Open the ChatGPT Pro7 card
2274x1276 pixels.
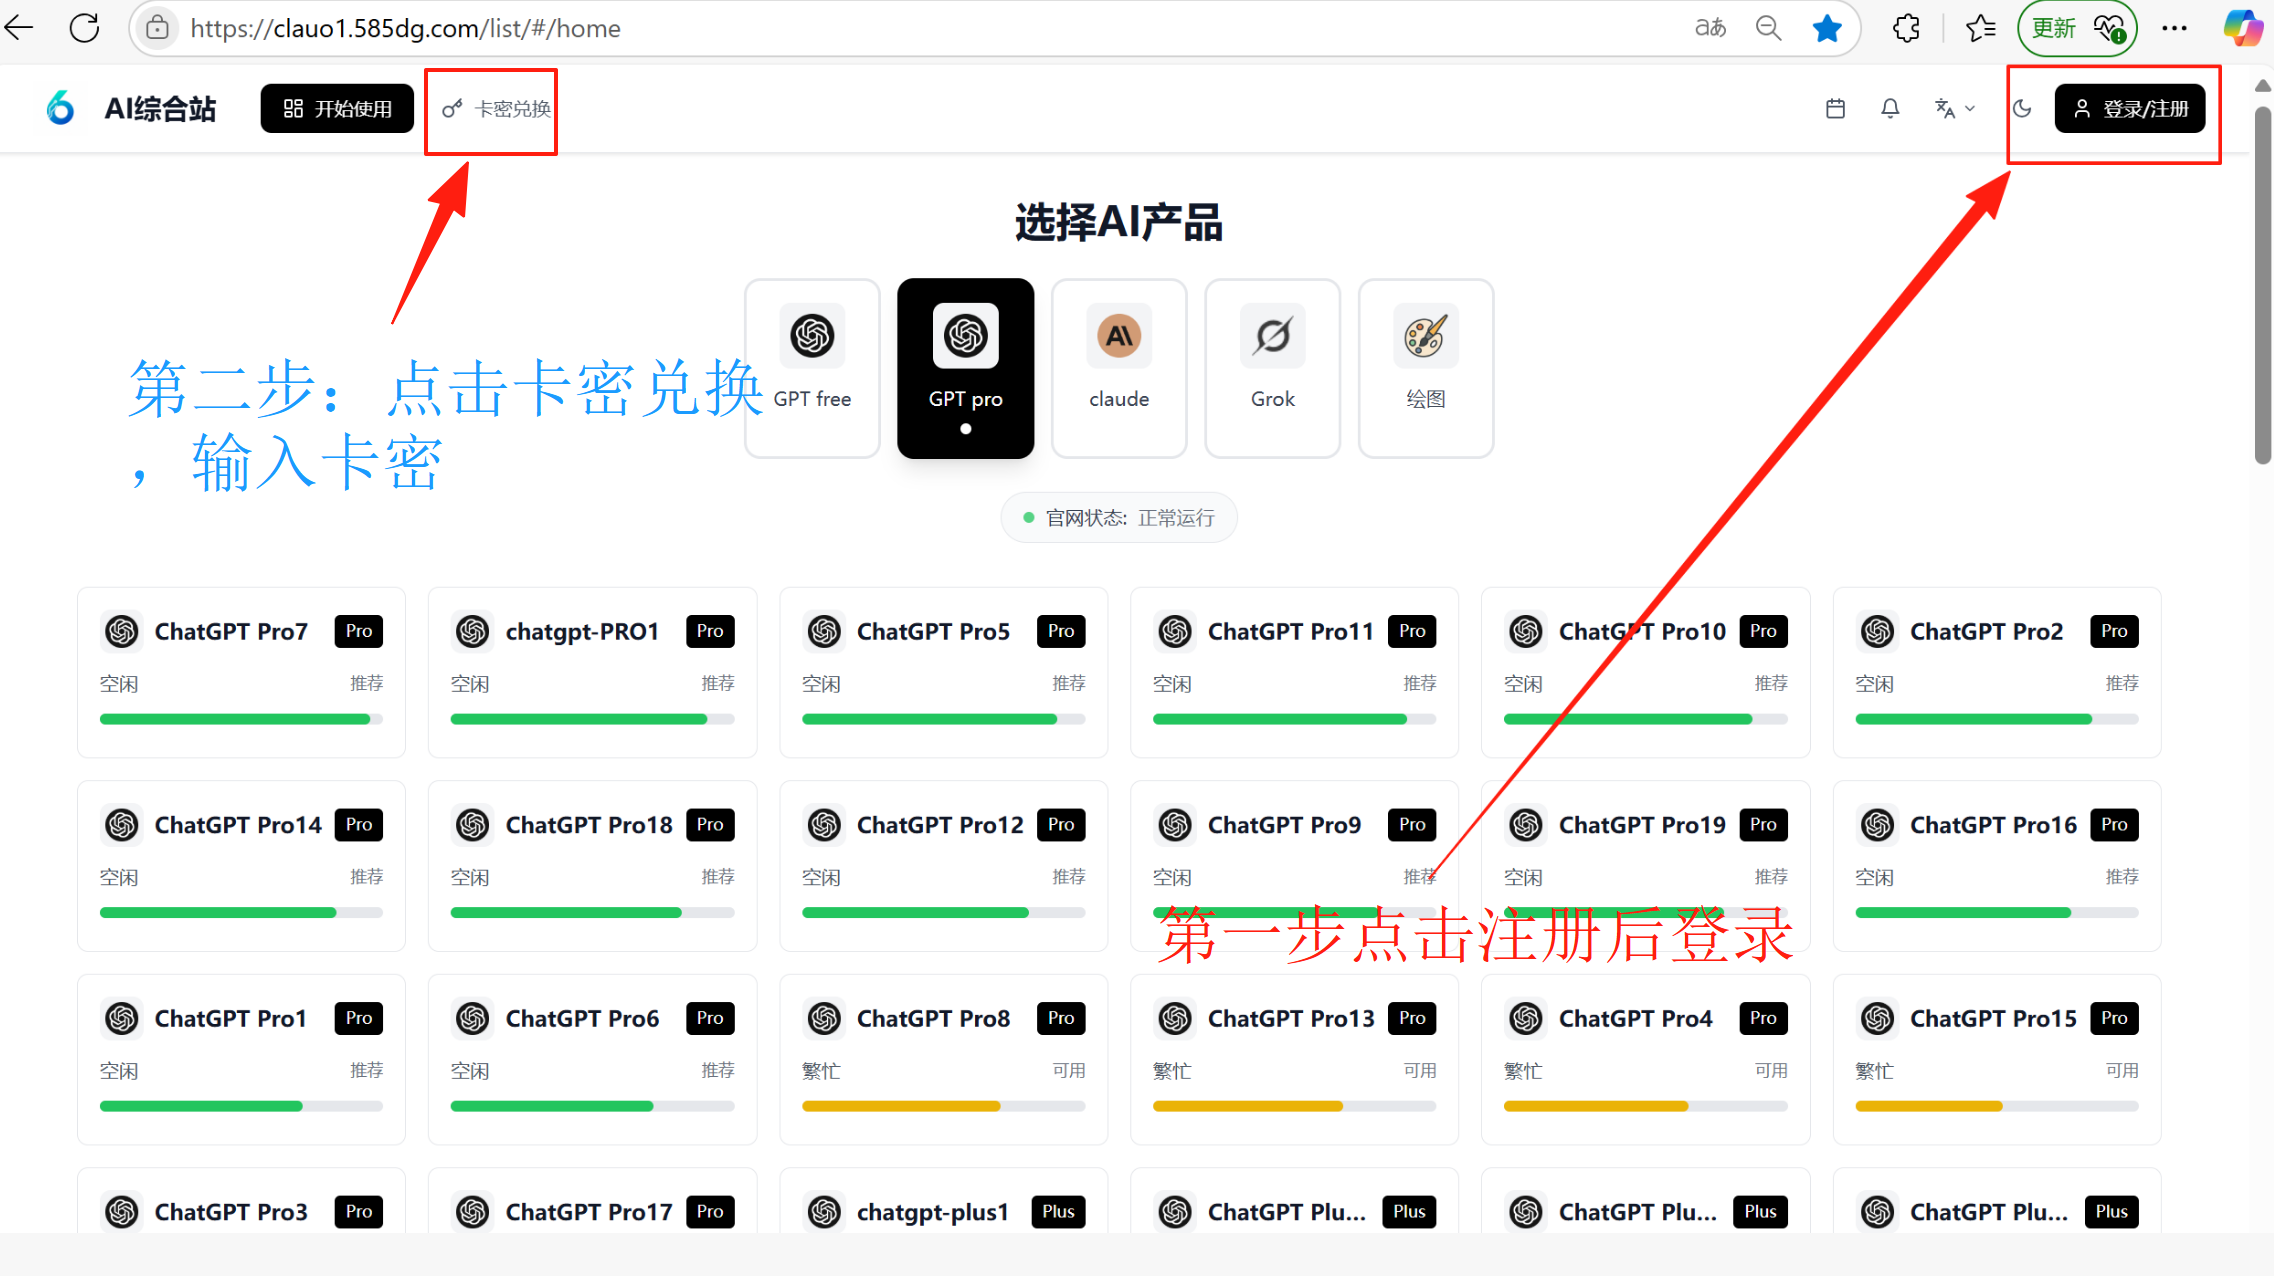click(x=241, y=672)
